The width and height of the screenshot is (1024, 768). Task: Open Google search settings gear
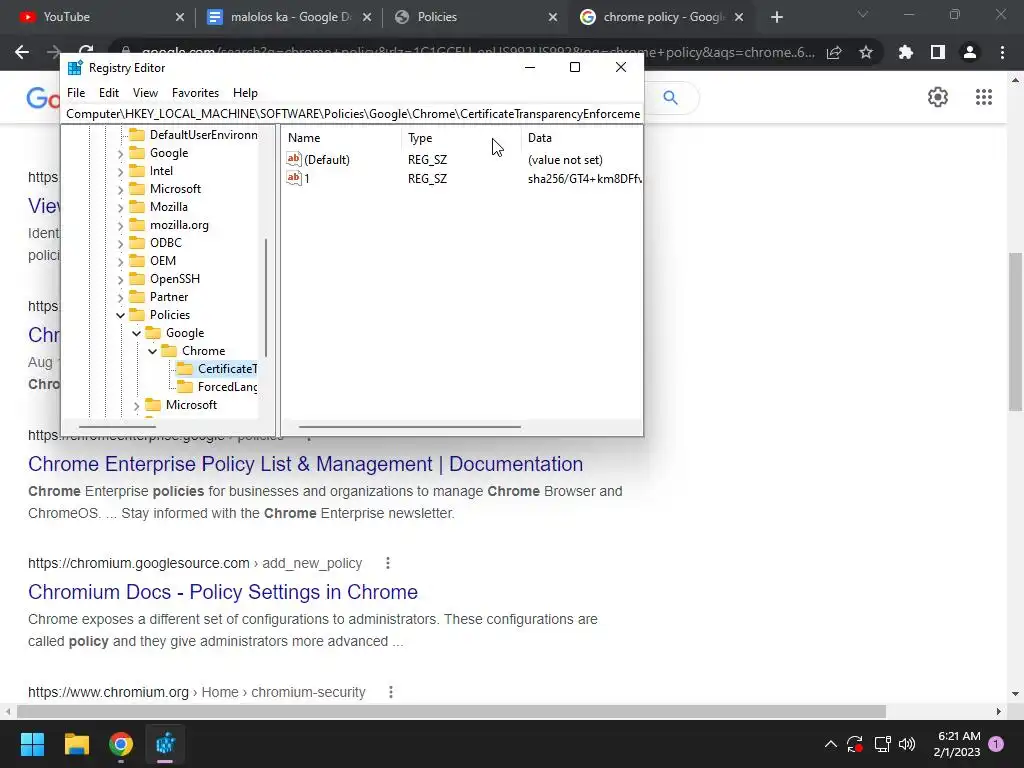click(x=938, y=97)
